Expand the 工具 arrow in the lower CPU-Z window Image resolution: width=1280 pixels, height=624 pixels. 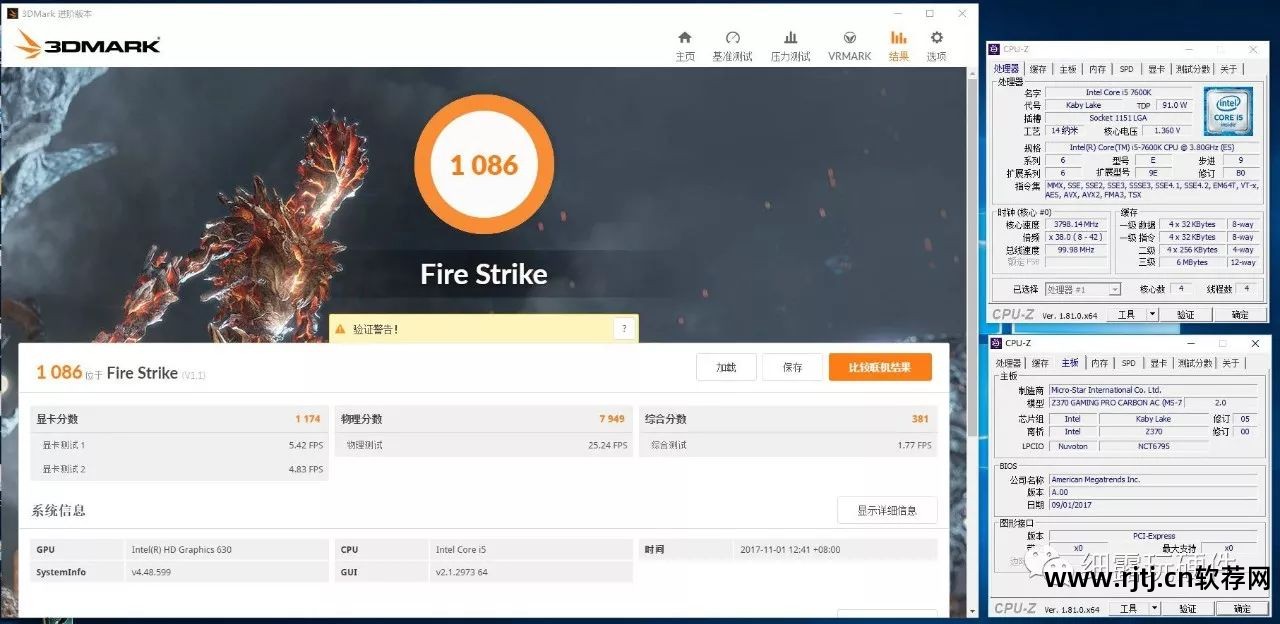pos(1152,608)
